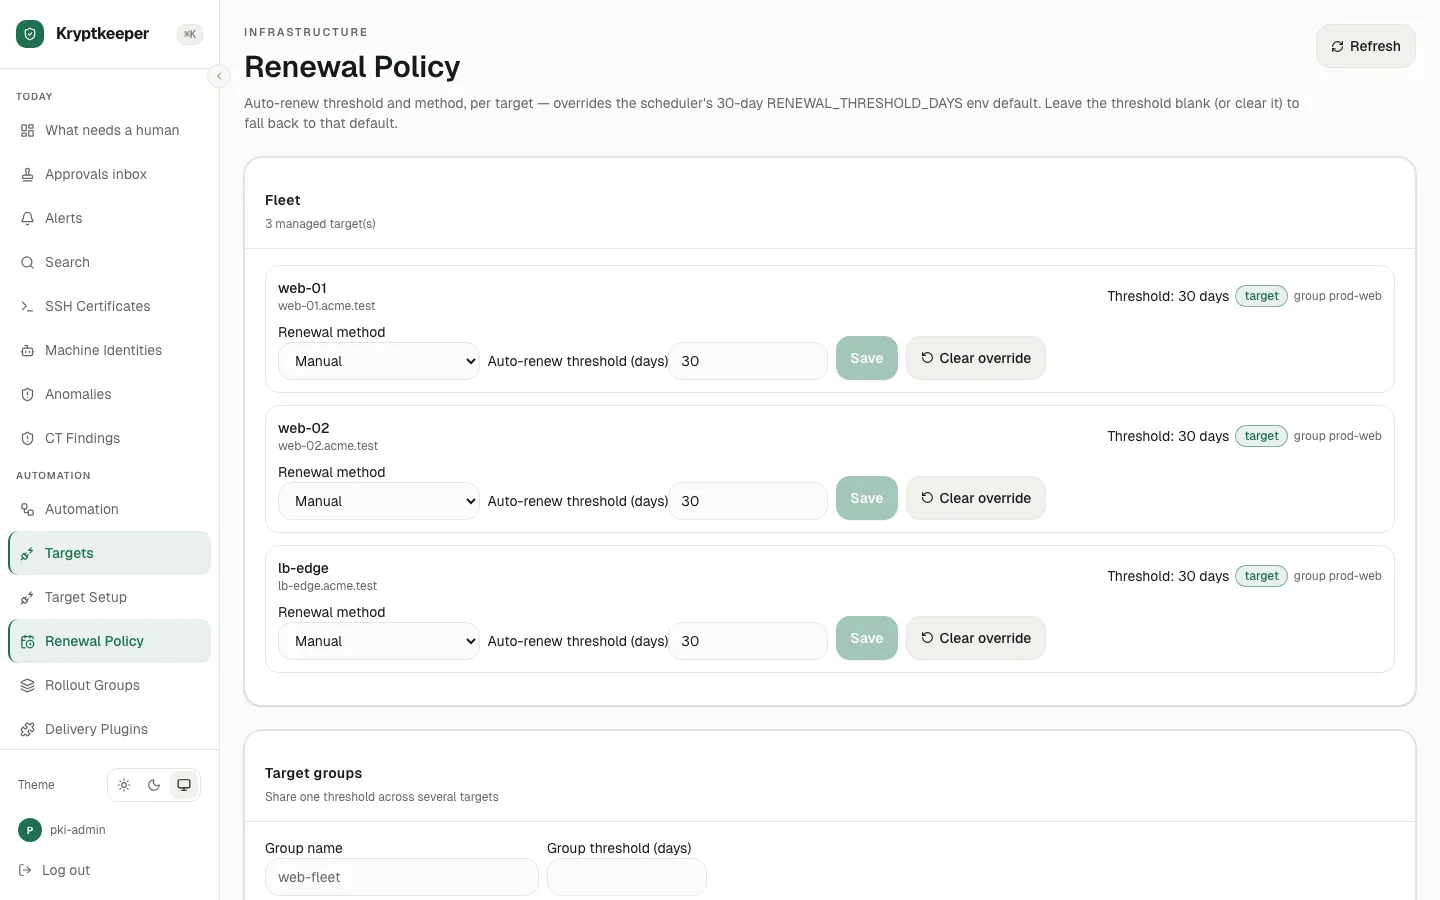The height and width of the screenshot is (900, 1440).
Task: Click the Group threshold (days) field
Action: (627, 877)
